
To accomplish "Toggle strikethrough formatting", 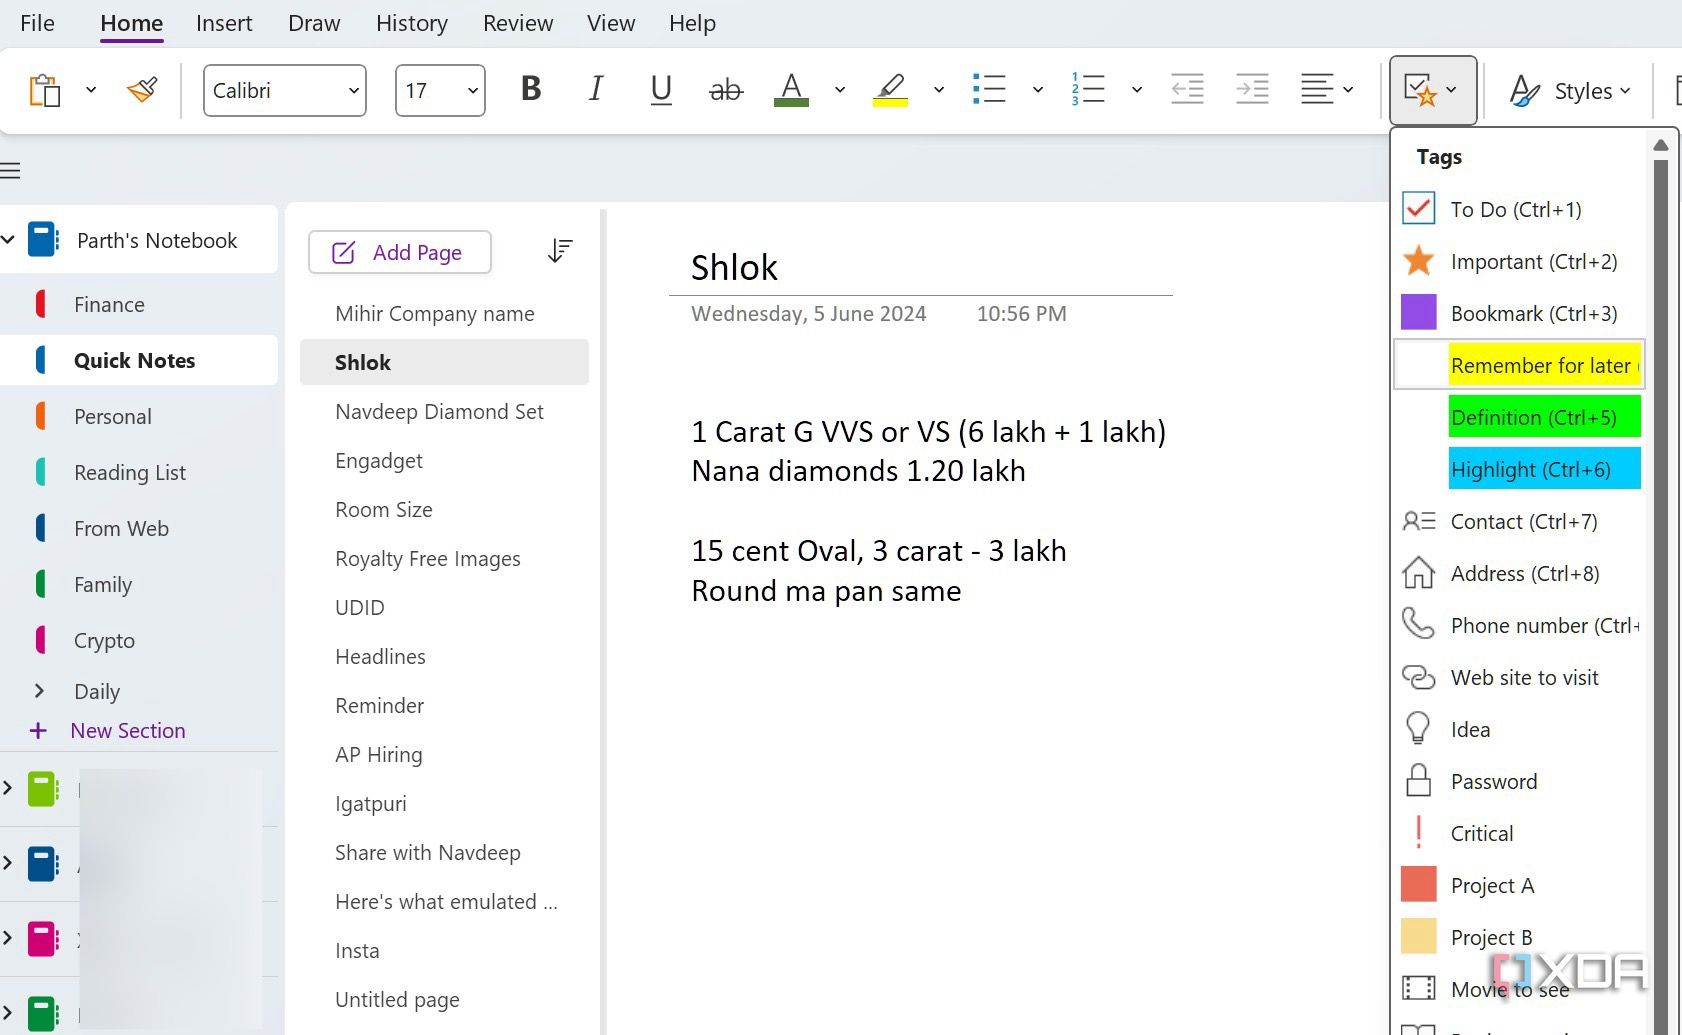I will 726,90.
